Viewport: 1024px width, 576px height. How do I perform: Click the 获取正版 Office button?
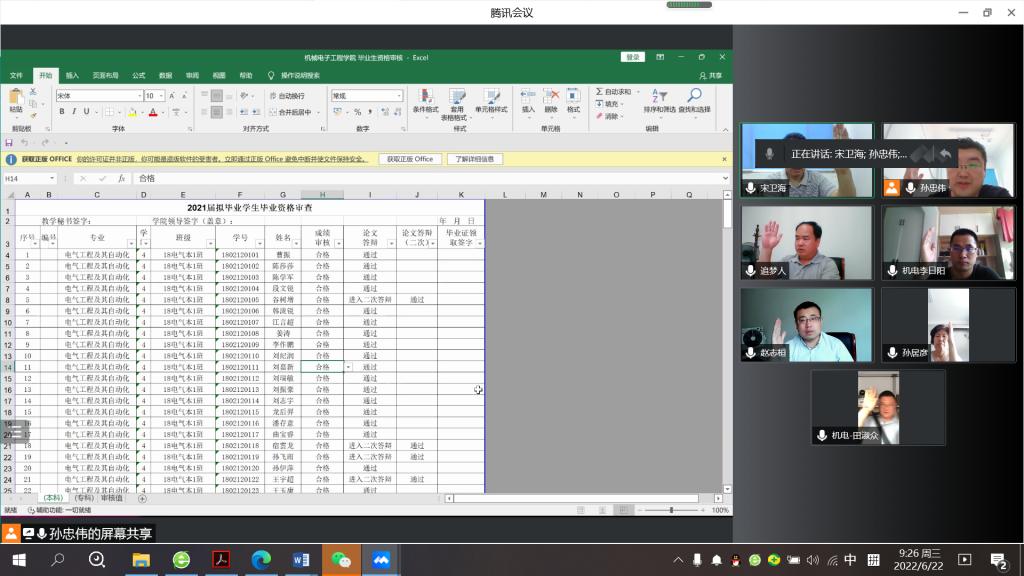(x=409, y=159)
